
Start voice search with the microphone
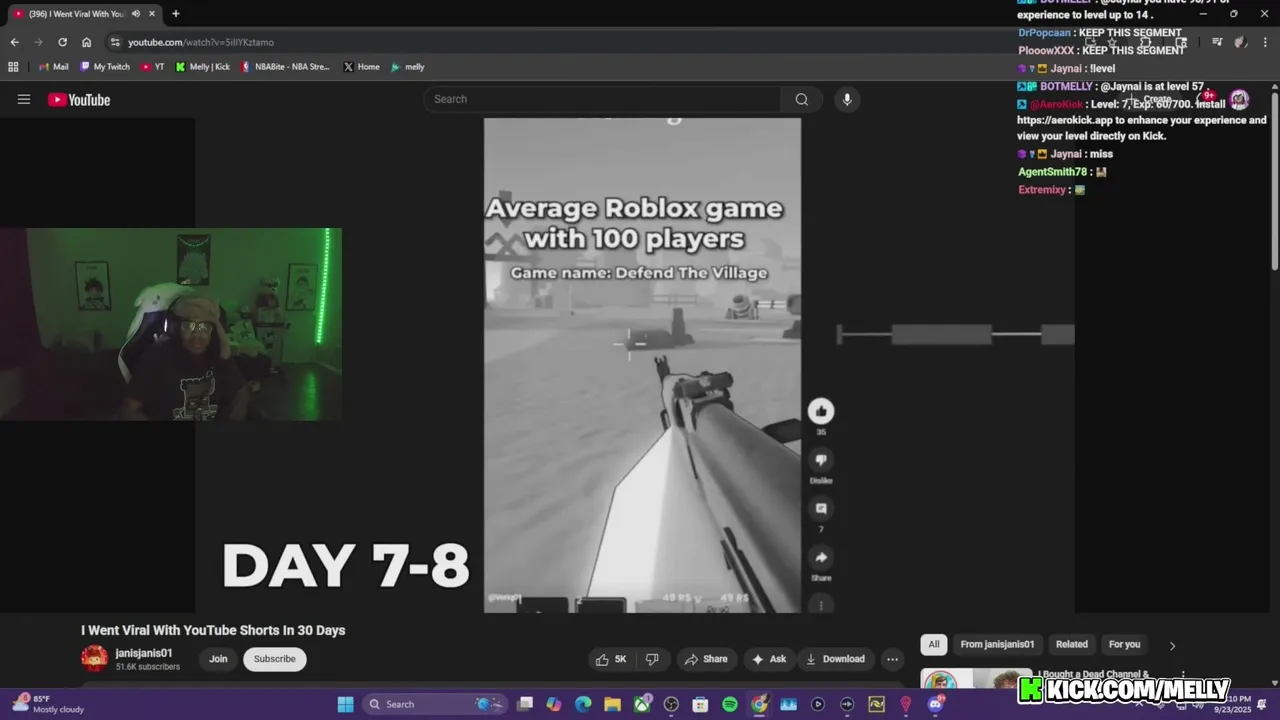[847, 99]
